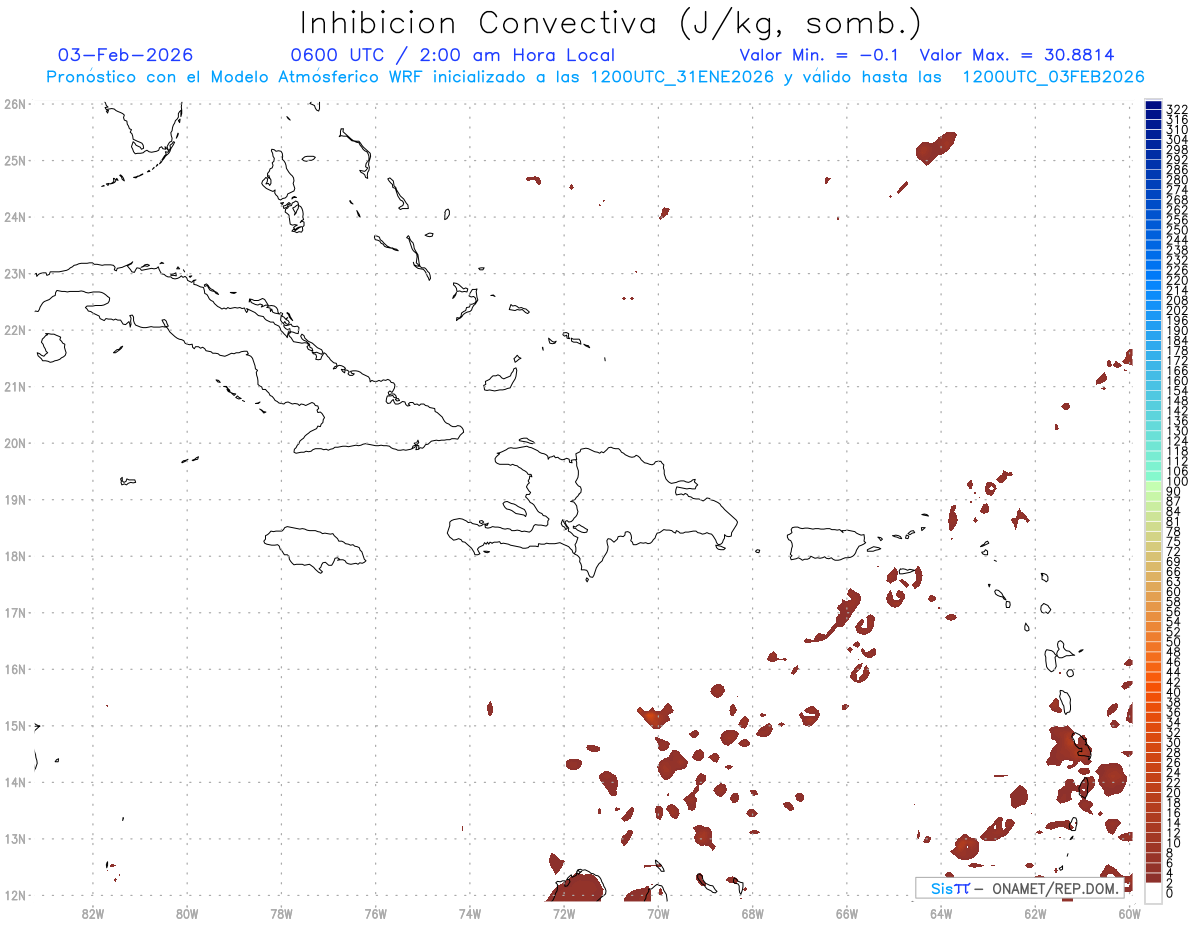Click the "250" color scale label
Image resolution: width=1200 pixels, height=927 pixels.
1176,231
